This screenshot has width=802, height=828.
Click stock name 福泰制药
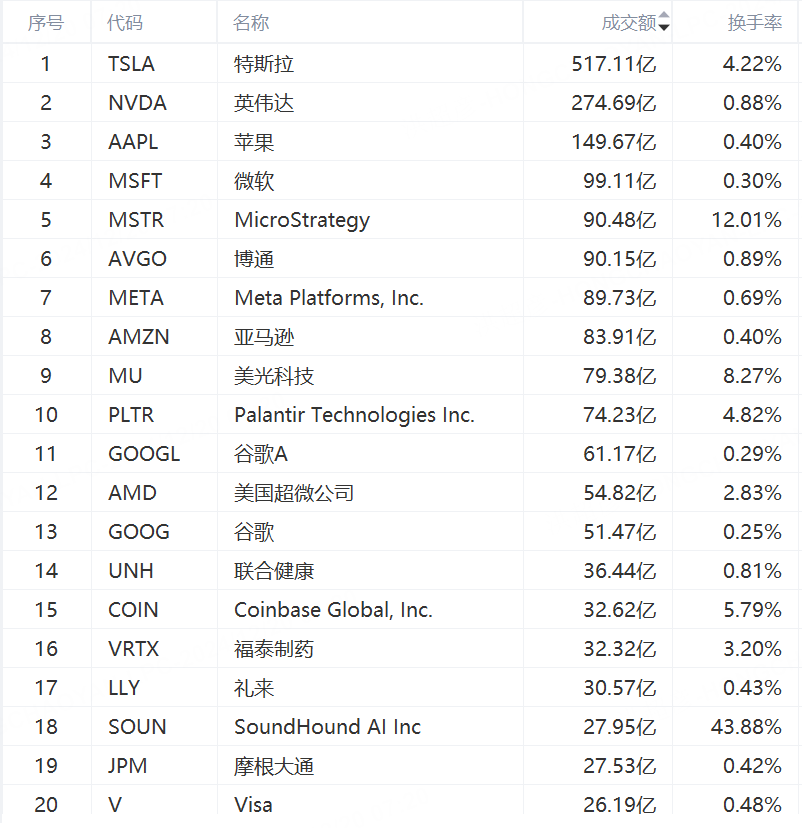[x=274, y=649]
